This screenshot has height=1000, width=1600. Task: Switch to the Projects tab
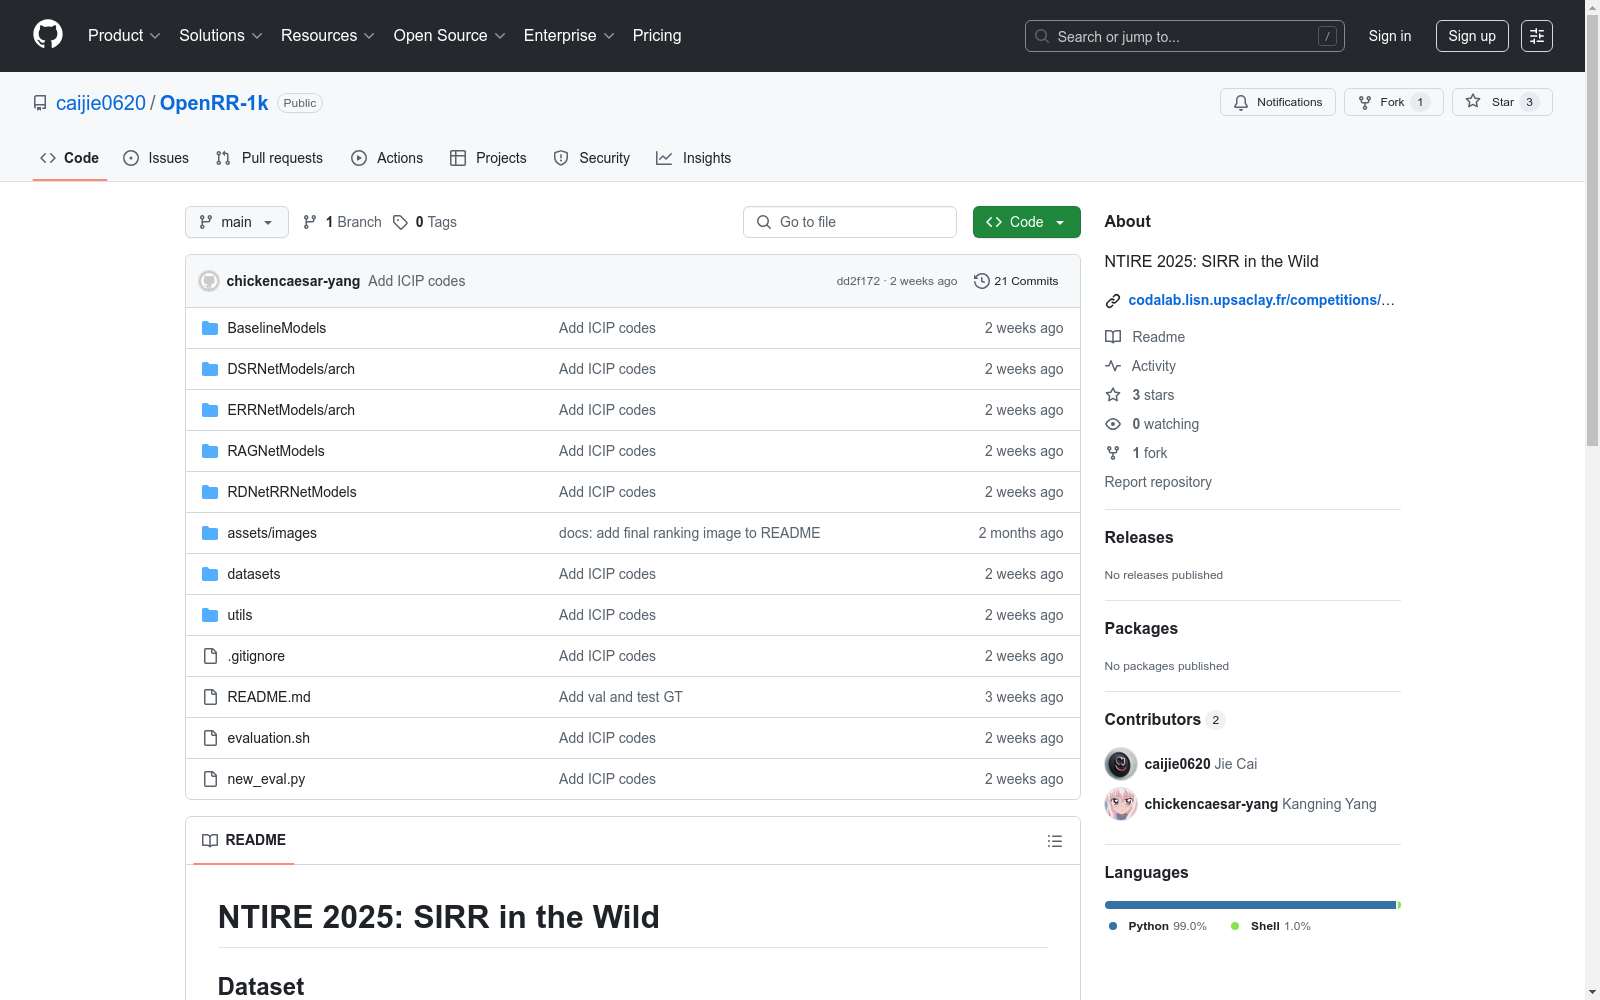point(488,158)
